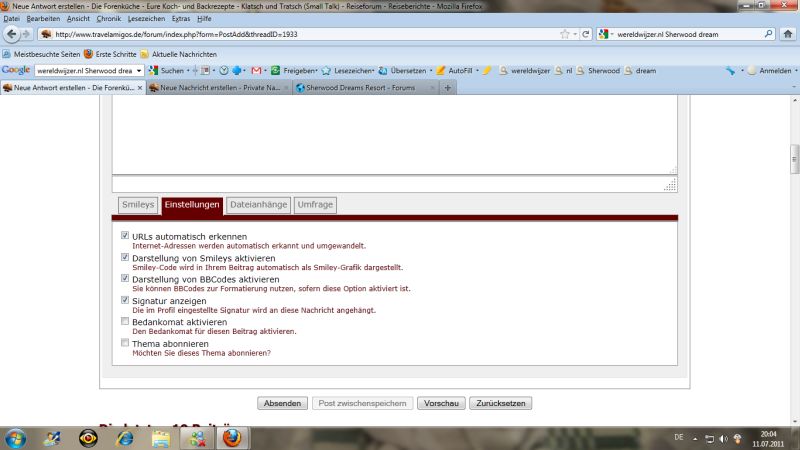Toggle Signatur anzeigen checkbox
800x450 pixels.
coord(124,300)
